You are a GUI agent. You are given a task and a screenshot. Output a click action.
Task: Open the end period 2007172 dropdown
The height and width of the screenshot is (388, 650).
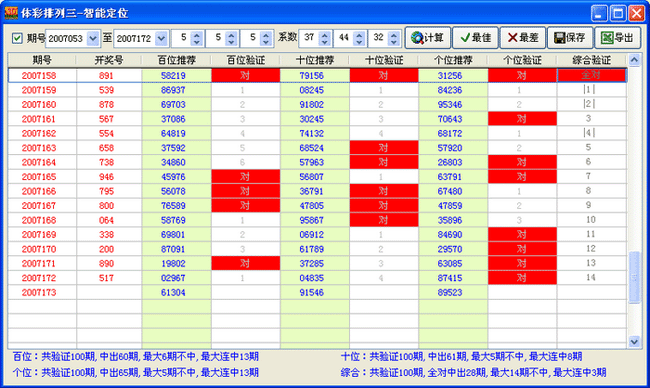coord(161,39)
